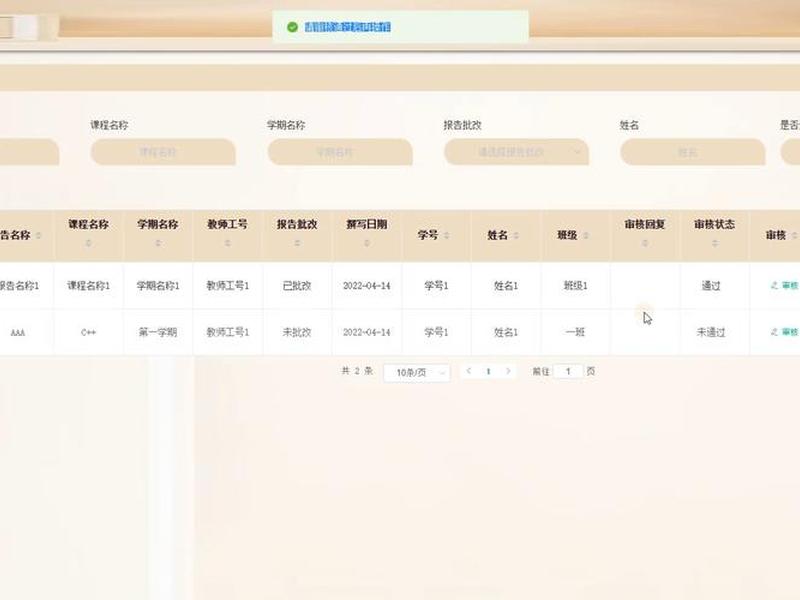Click 教师工号1 in the AAA row
Screen dimensions: 800x600
point(228,332)
